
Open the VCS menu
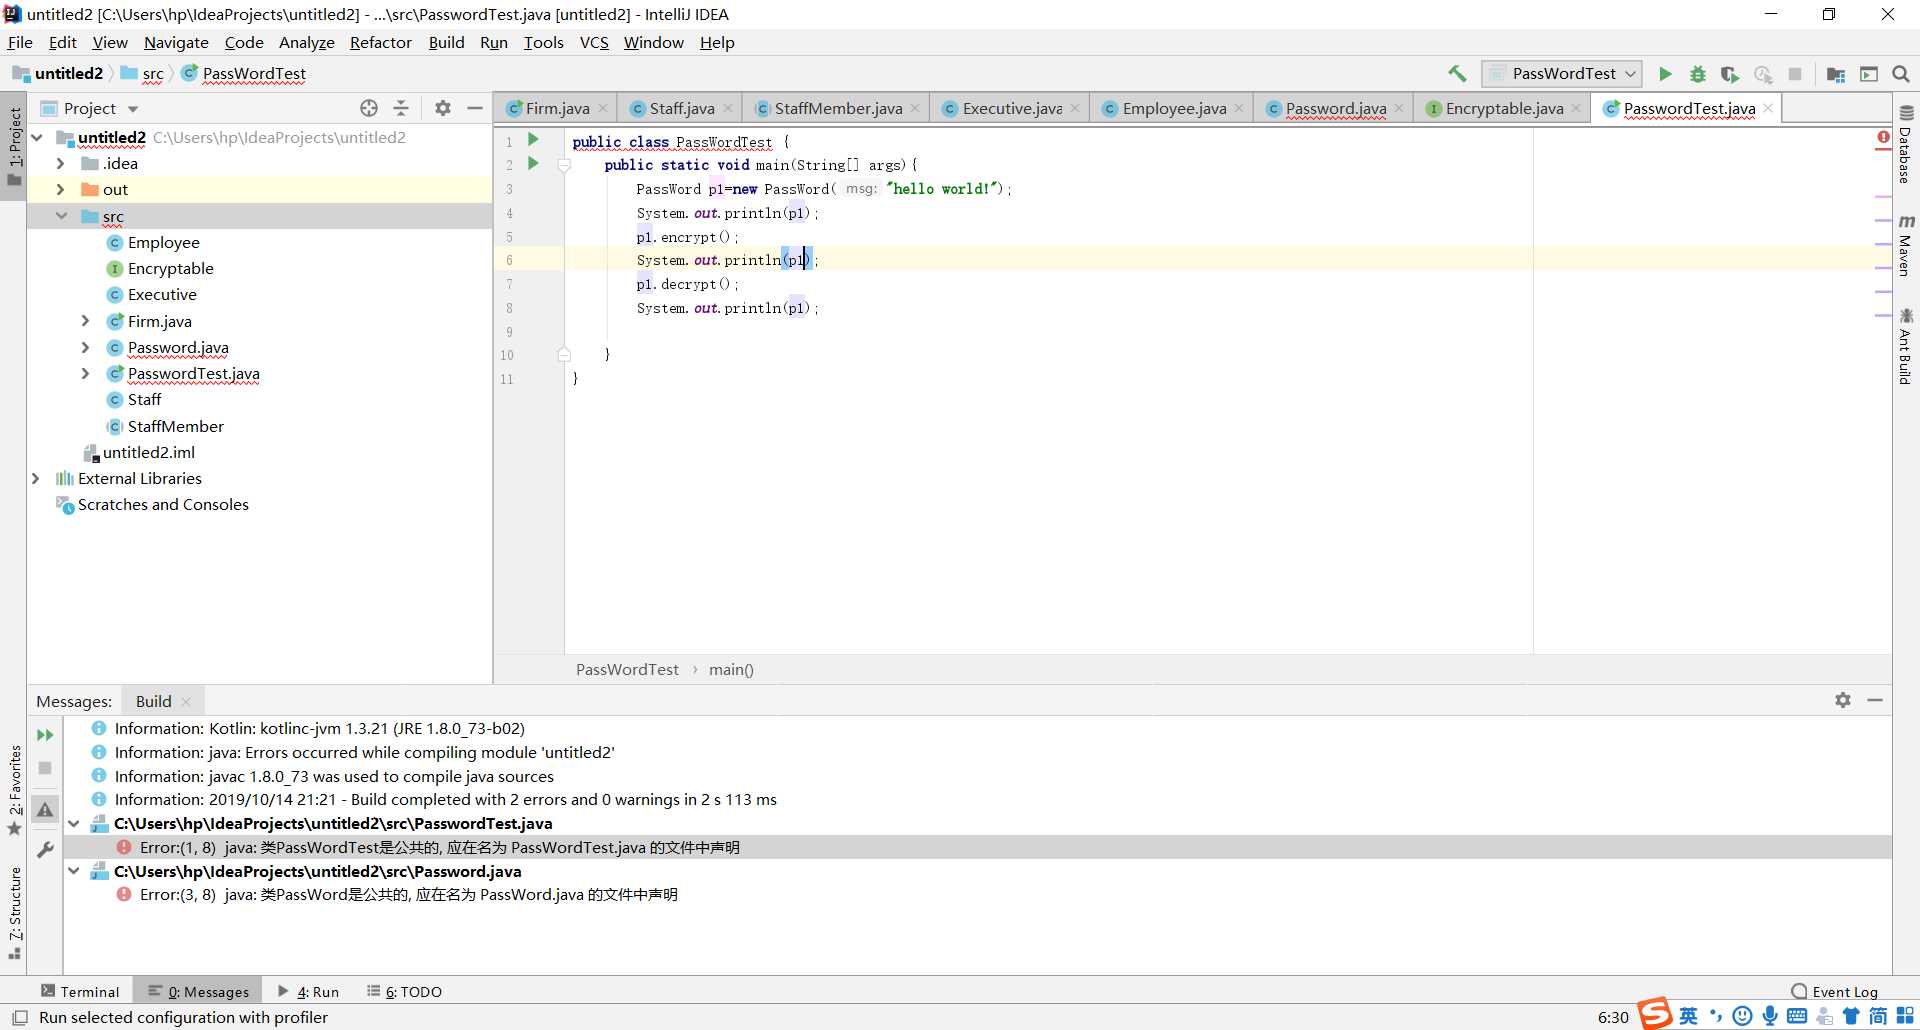click(594, 42)
